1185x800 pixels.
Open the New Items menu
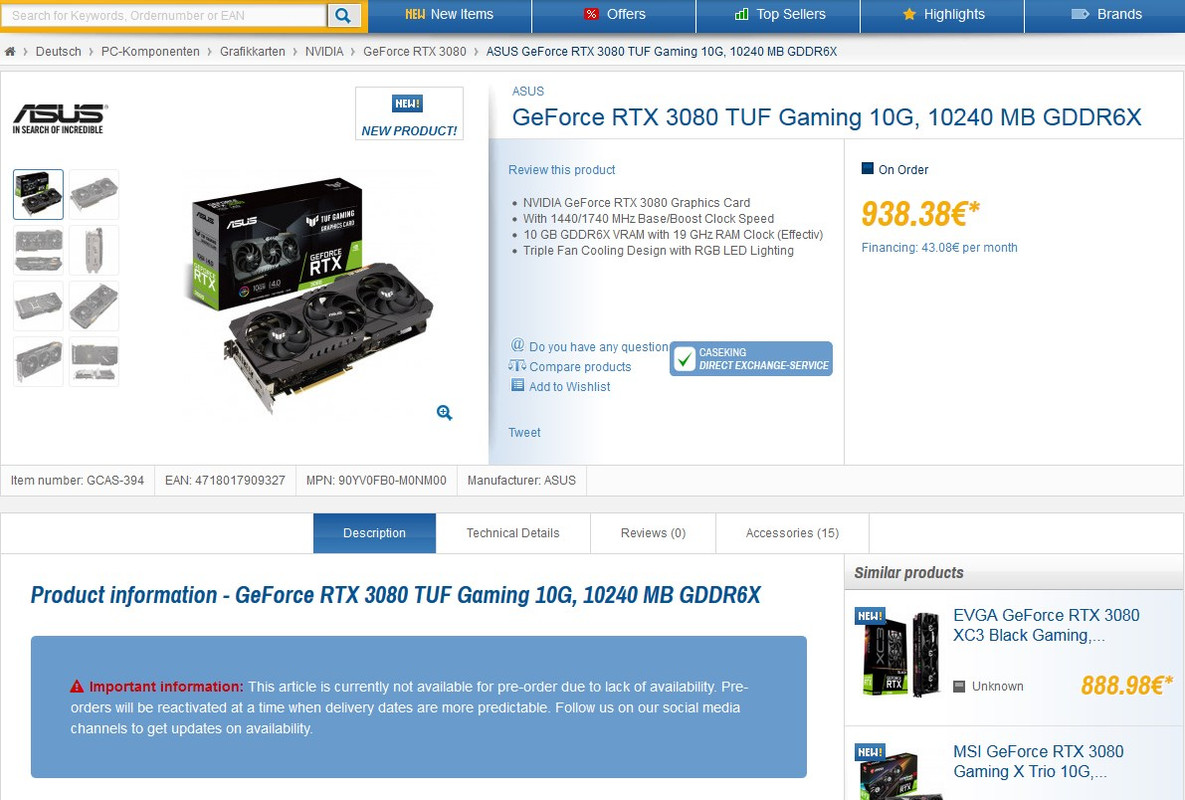[x=450, y=14]
